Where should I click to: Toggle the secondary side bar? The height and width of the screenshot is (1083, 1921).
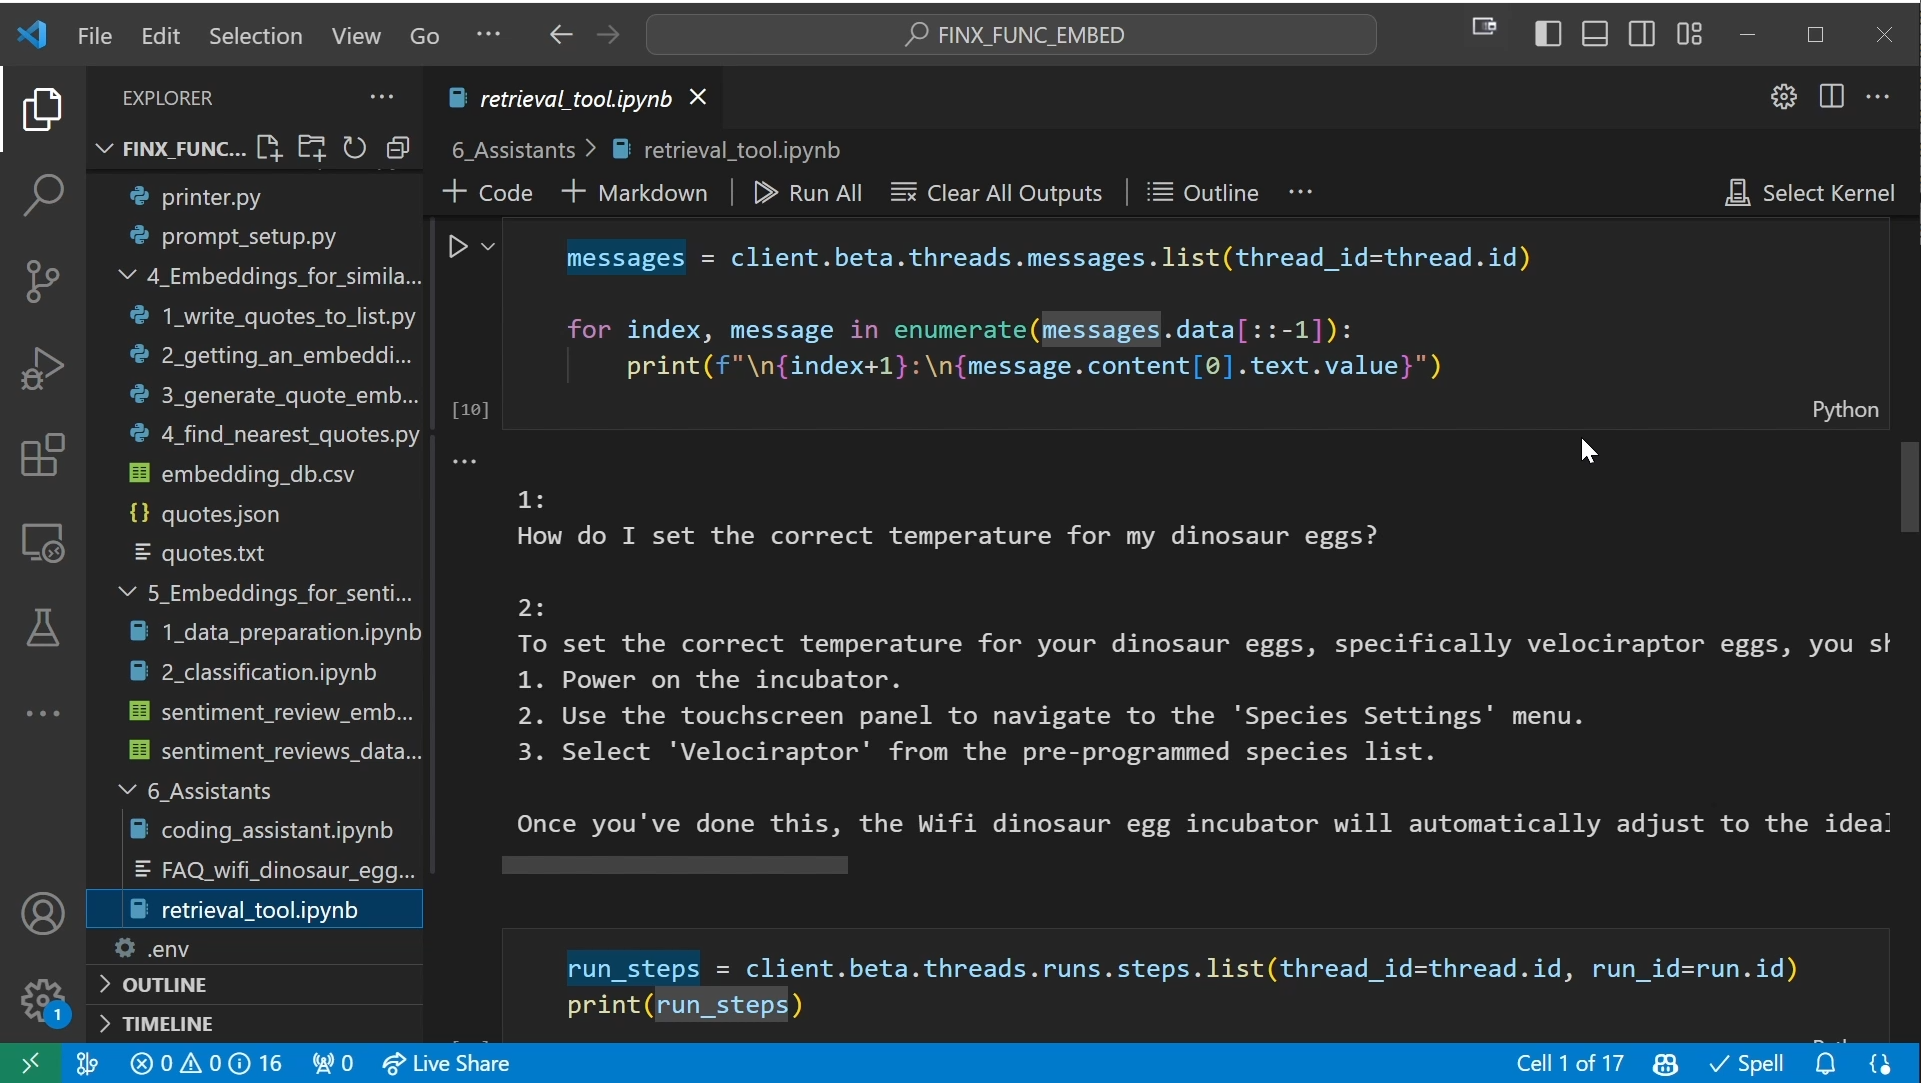[x=1643, y=33]
